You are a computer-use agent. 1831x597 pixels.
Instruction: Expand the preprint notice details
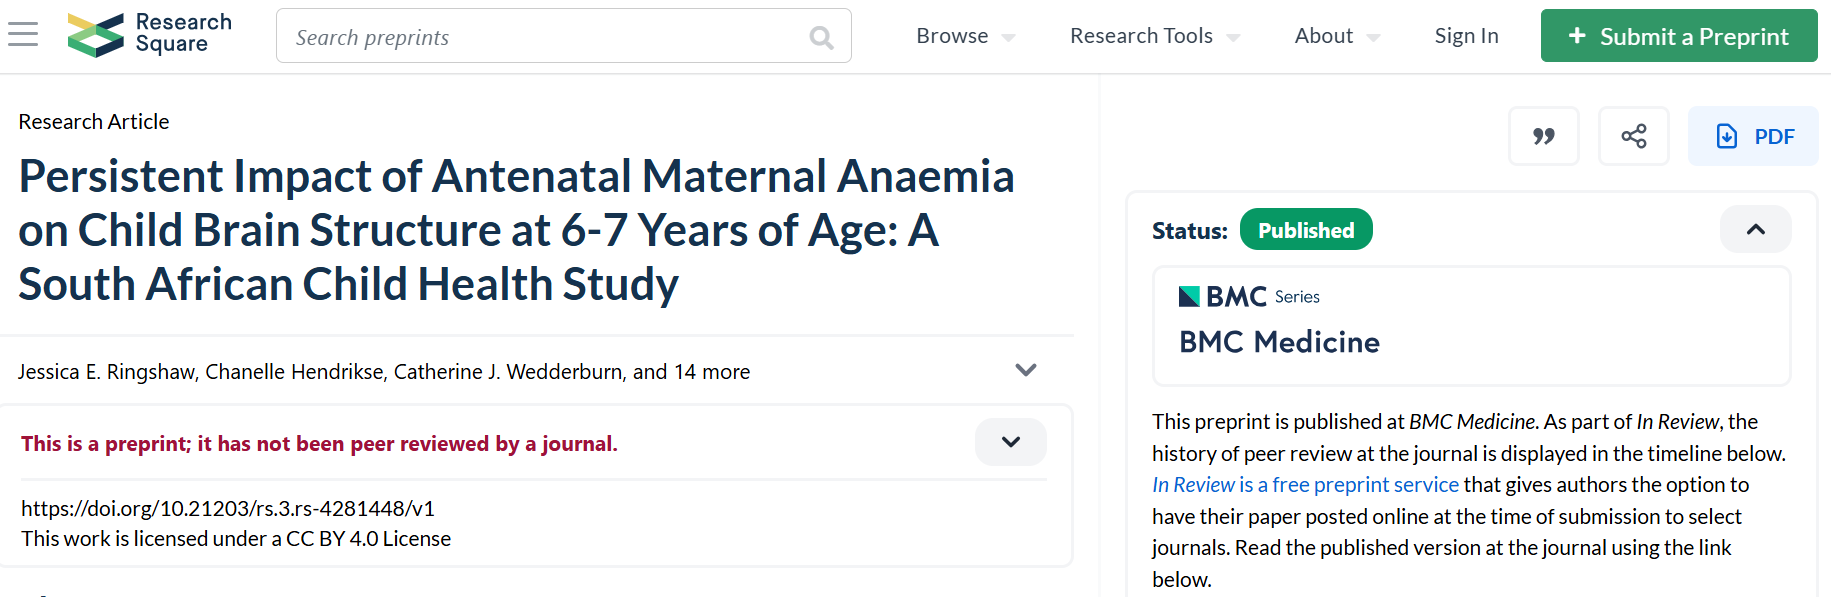point(1010,442)
